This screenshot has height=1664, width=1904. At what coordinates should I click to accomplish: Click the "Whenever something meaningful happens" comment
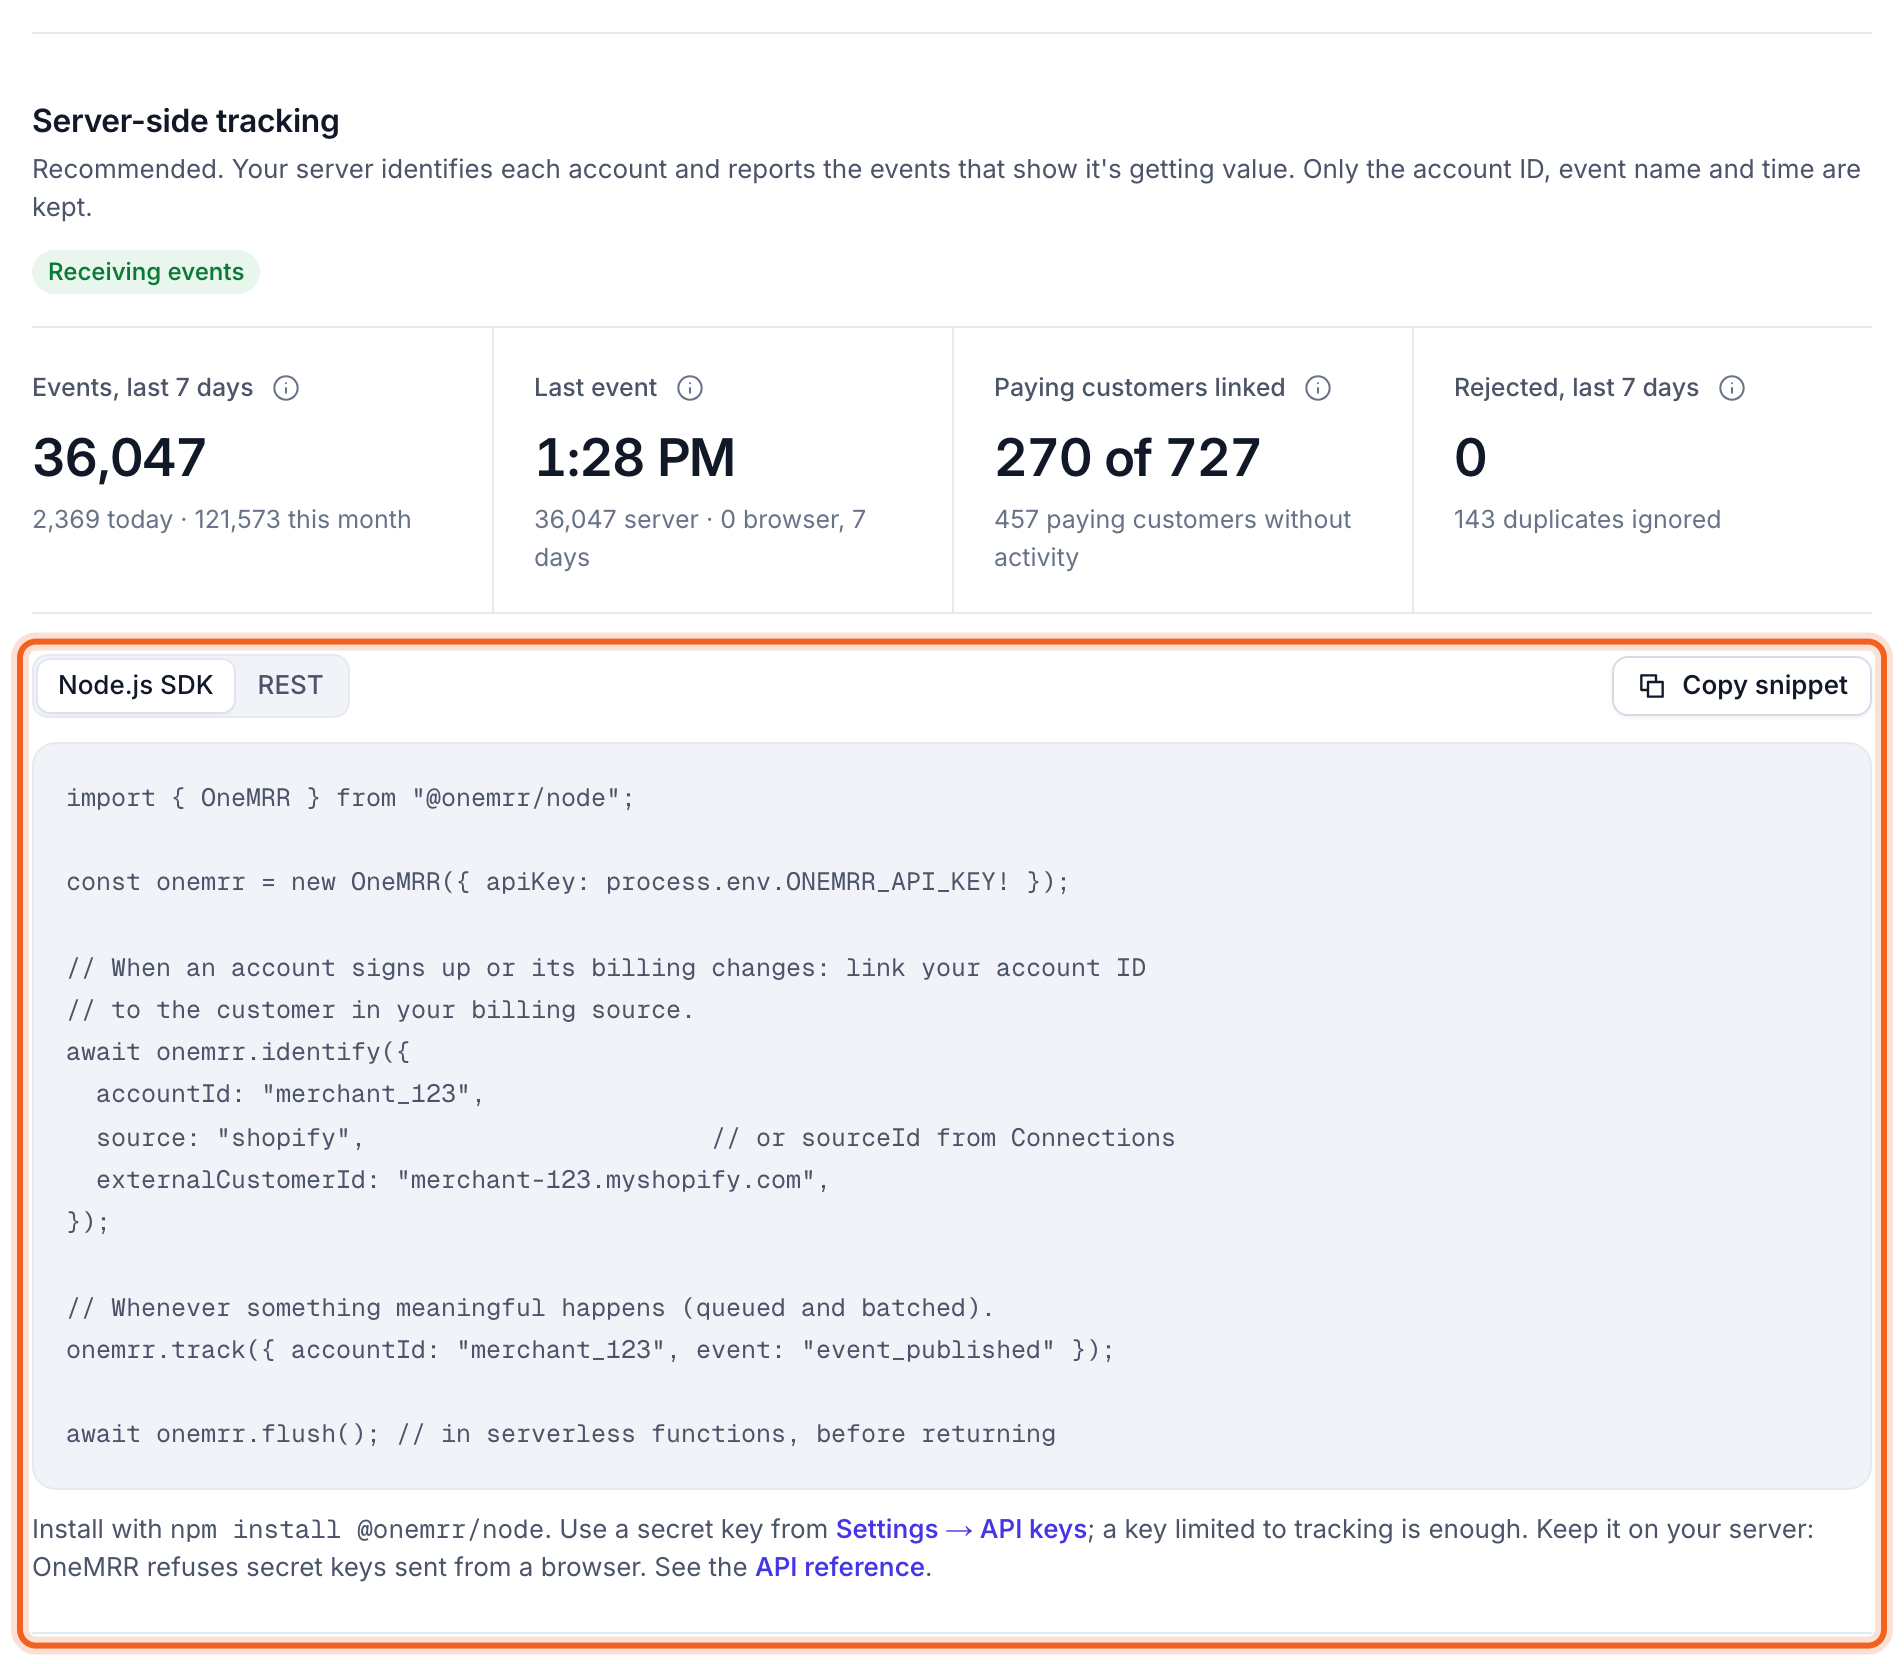(x=530, y=1308)
